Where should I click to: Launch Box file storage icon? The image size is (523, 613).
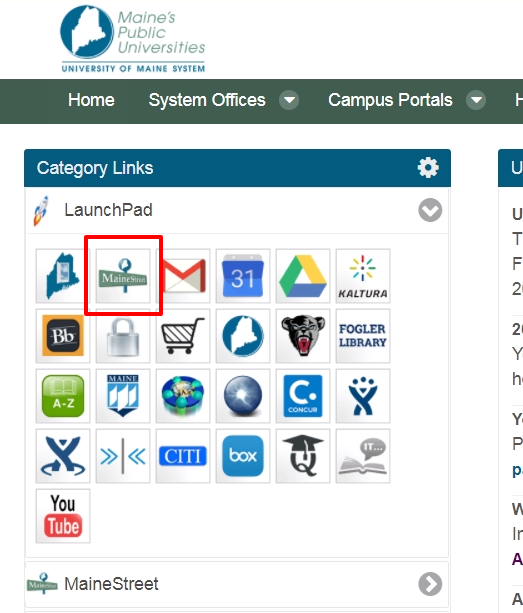[x=243, y=456]
